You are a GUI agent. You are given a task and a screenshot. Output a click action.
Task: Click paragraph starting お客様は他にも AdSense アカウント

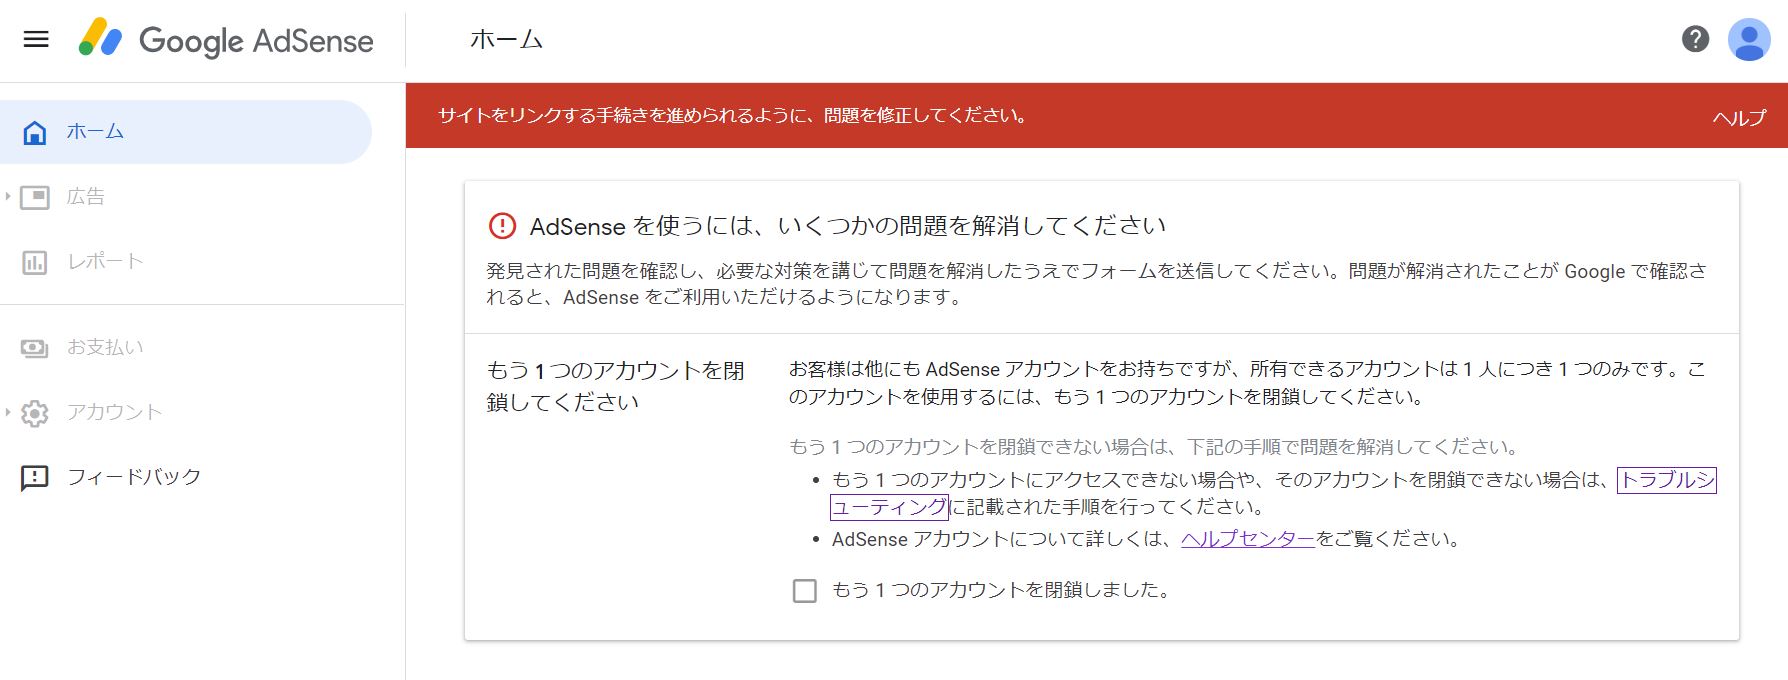(x=1247, y=383)
